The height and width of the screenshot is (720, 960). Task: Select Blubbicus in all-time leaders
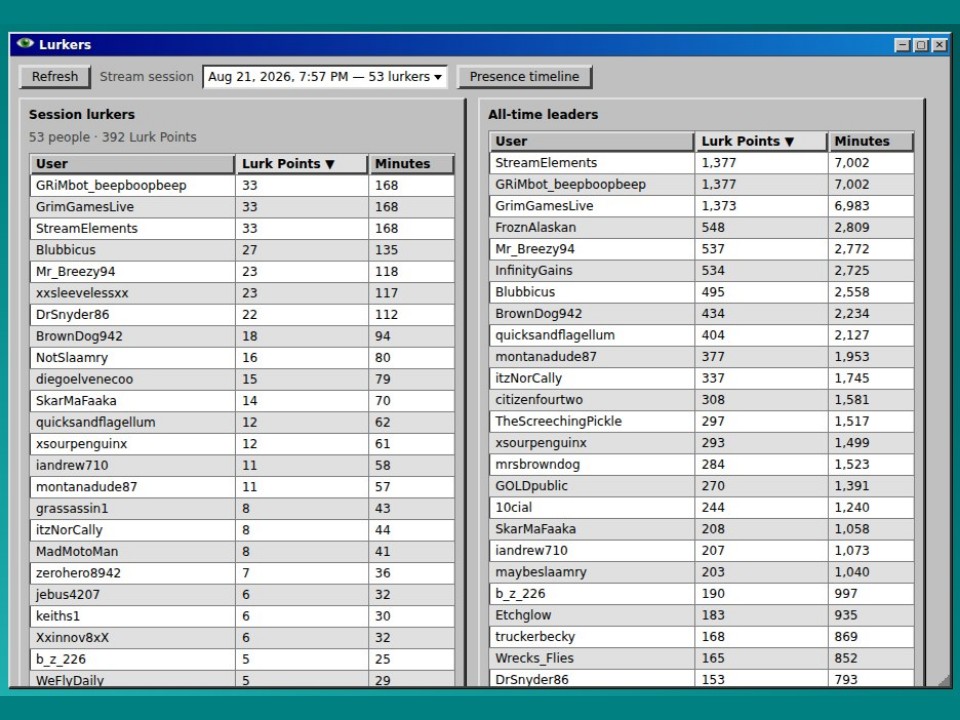click(702, 292)
